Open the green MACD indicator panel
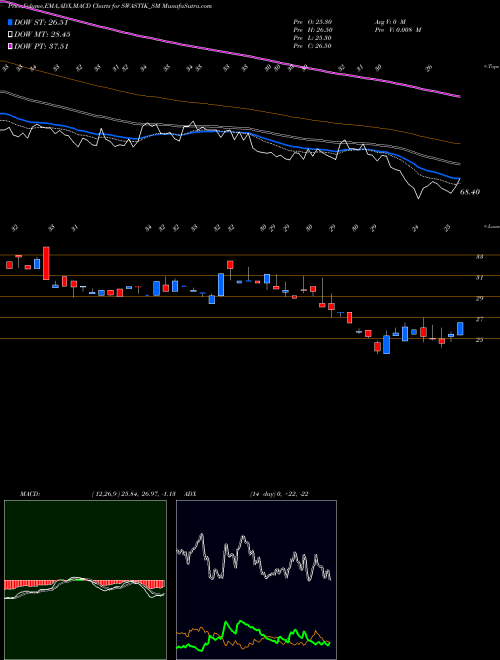This screenshot has height=660, width=500. coord(85,580)
